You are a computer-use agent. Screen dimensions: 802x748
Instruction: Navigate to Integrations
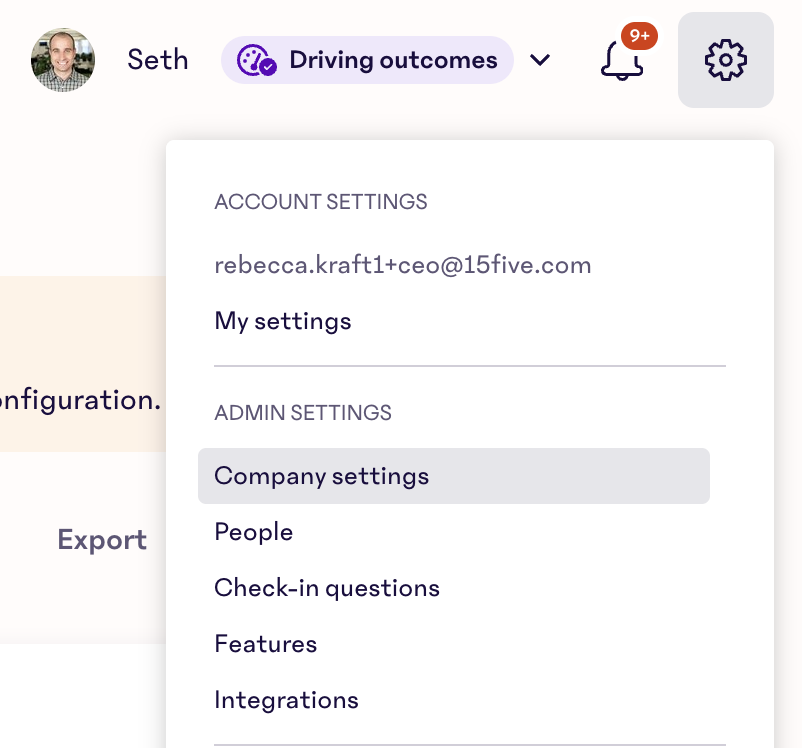[286, 700]
